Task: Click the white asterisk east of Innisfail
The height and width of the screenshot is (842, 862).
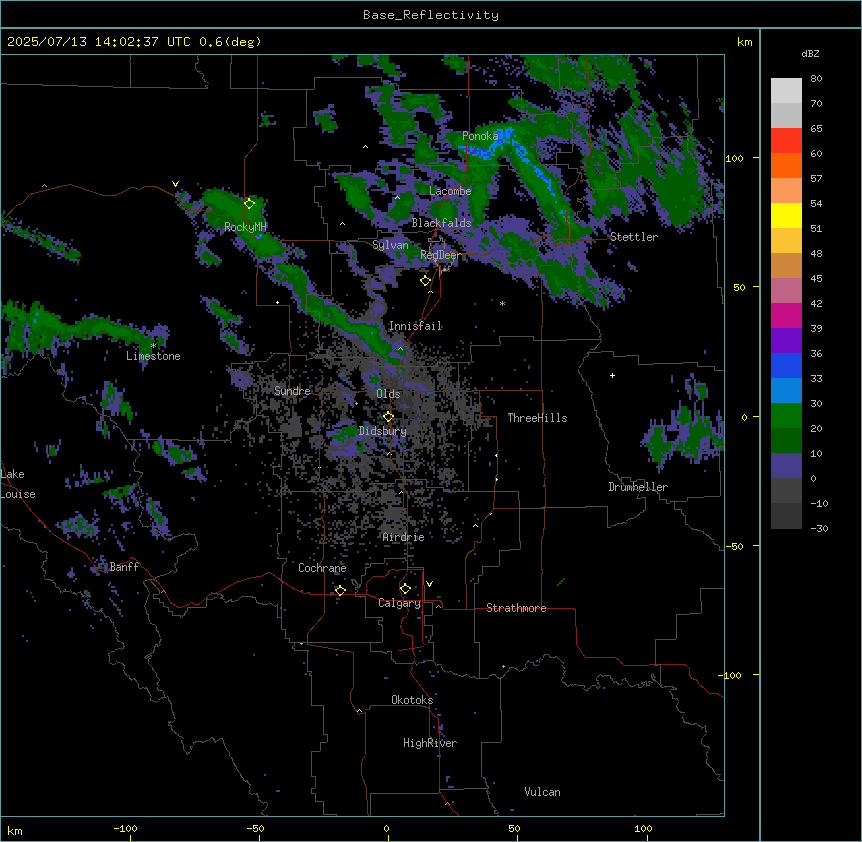Action: [502, 303]
